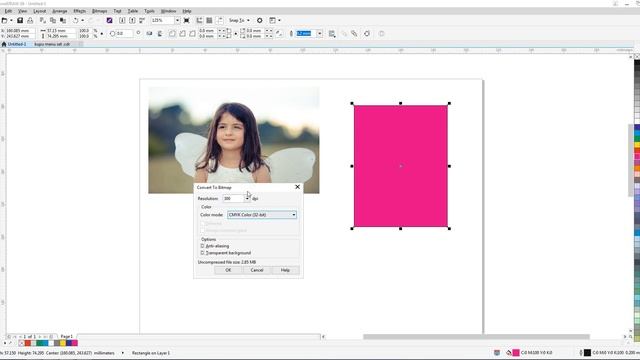Toggle the Transparent background checkbox
This screenshot has width=640, height=360.
click(x=202, y=253)
